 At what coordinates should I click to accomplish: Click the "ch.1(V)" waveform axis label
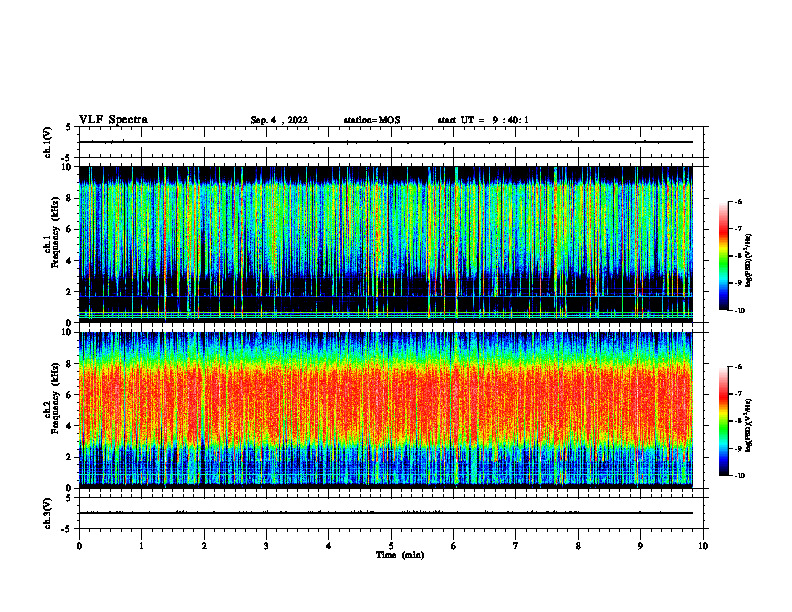click(x=47, y=142)
